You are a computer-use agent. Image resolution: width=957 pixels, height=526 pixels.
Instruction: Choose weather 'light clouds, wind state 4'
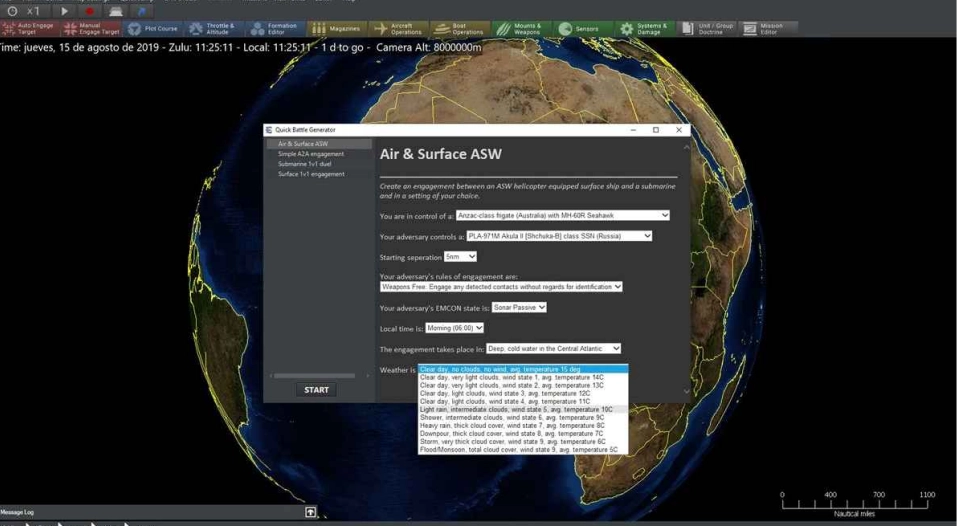tap(523, 402)
